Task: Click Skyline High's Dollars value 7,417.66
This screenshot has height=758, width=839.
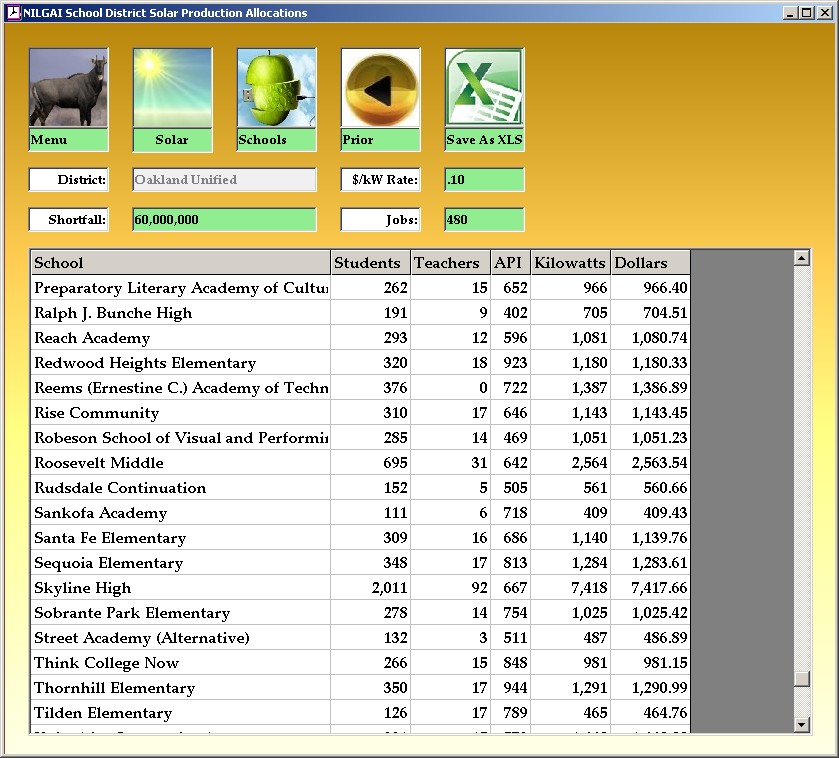Action: [x=659, y=588]
